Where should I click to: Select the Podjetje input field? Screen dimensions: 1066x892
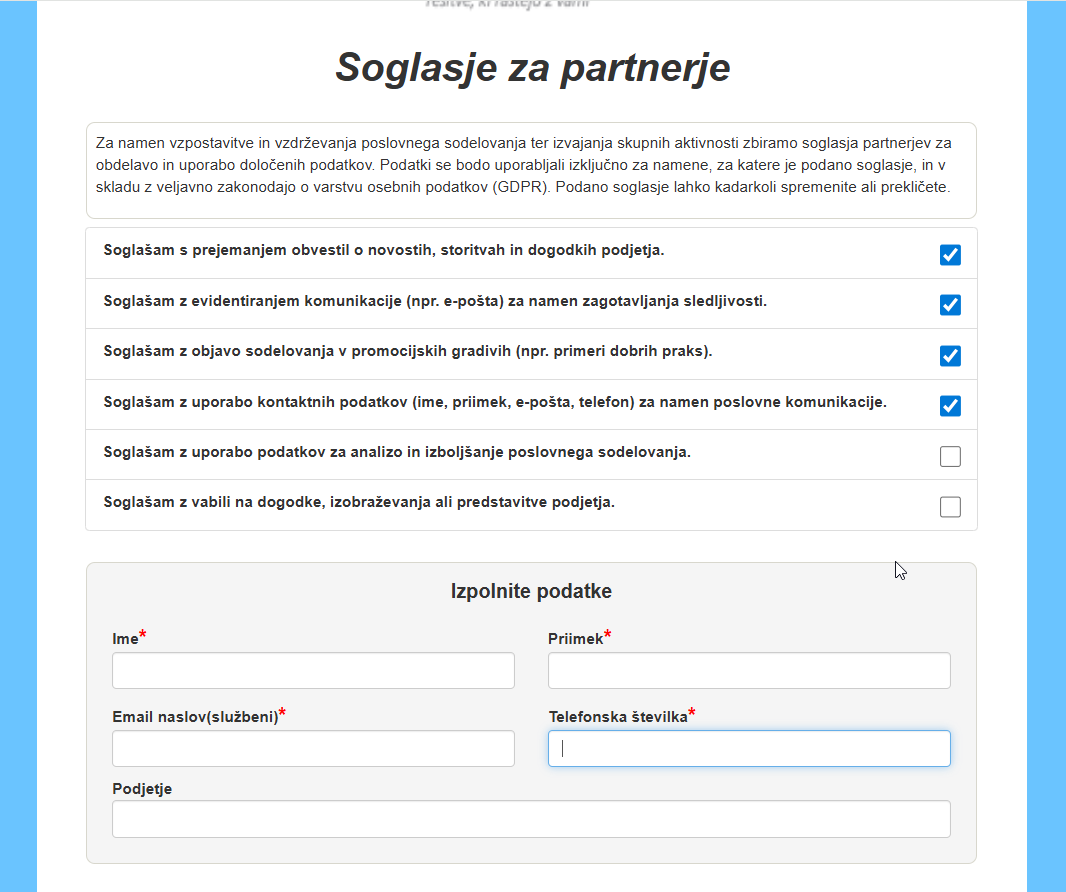(531, 819)
